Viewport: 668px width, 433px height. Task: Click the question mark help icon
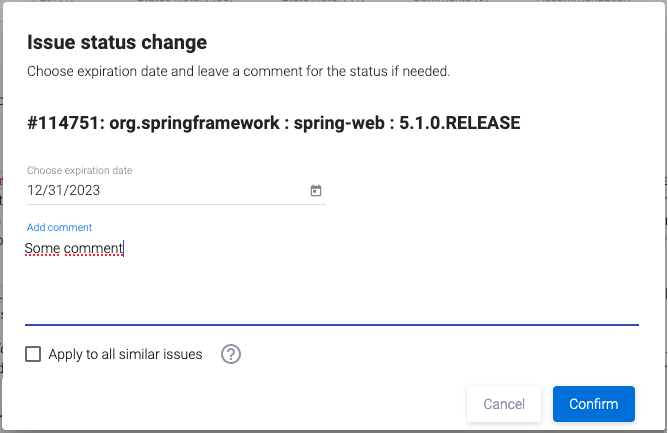231,354
